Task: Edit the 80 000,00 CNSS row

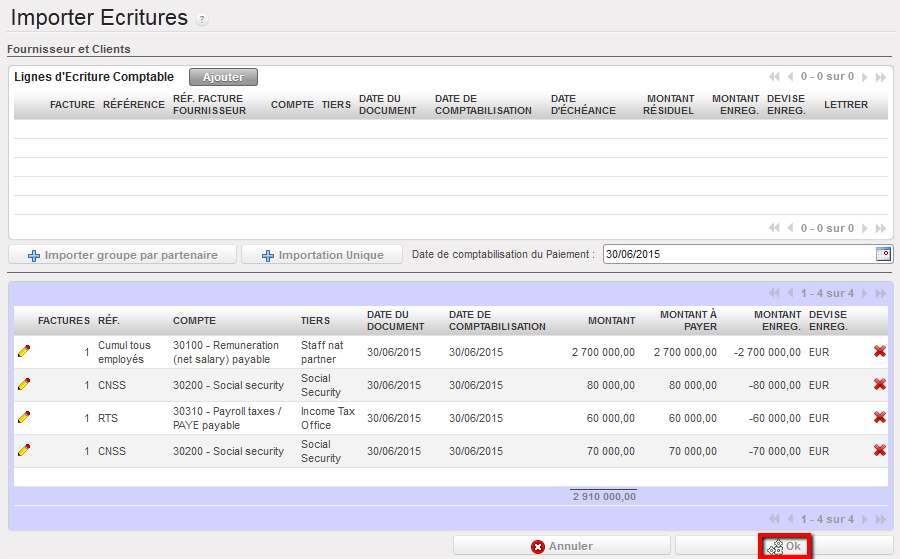Action: coord(24,384)
